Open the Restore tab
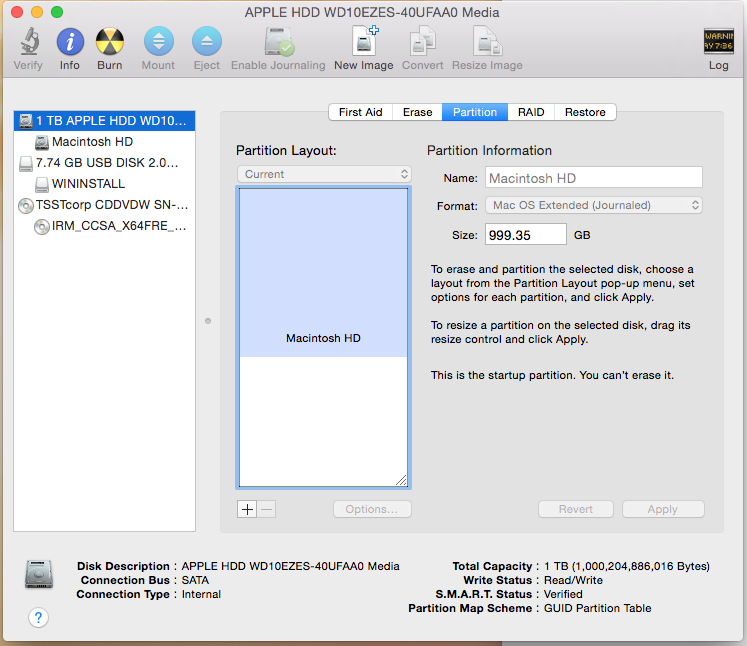This screenshot has width=747, height=646. (x=584, y=112)
